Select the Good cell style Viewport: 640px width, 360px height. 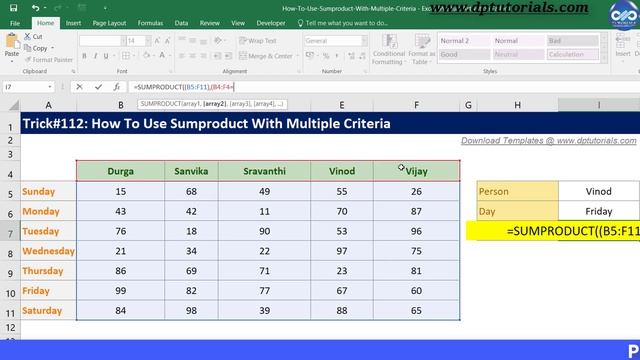click(x=464, y=54)
